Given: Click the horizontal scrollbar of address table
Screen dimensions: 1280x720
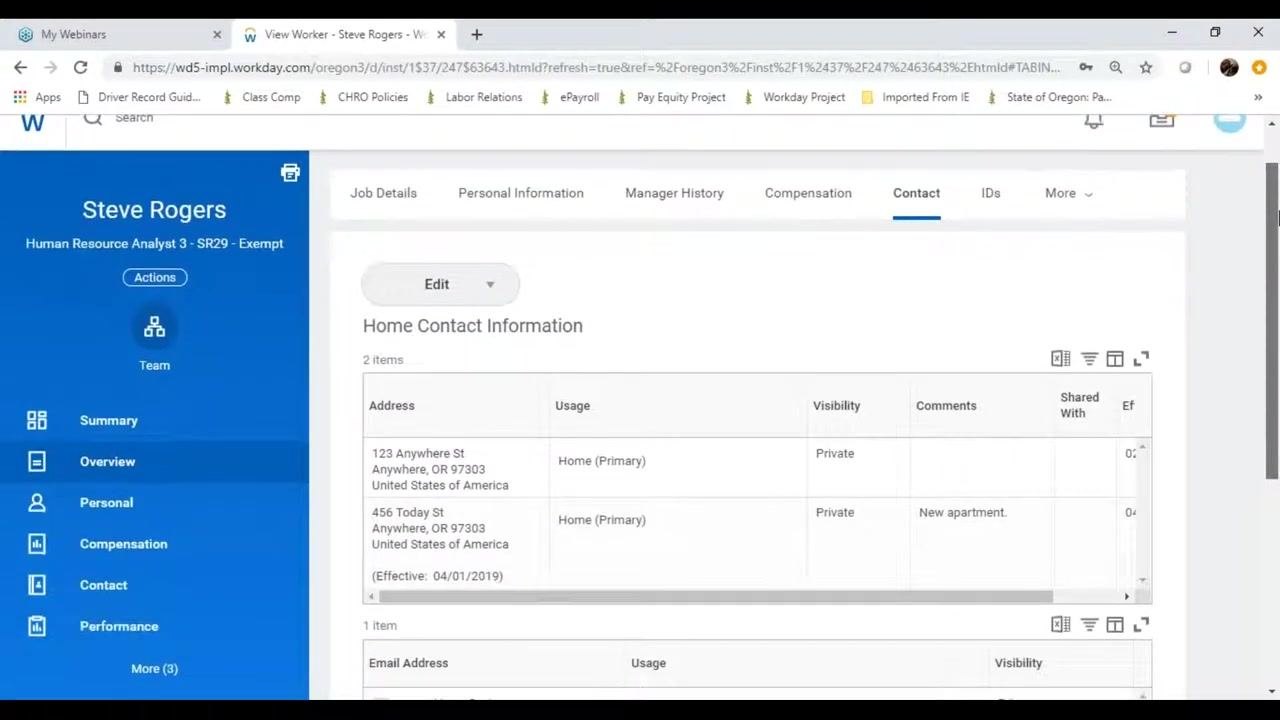Looking at the screenshot, I should pos(716,596).
